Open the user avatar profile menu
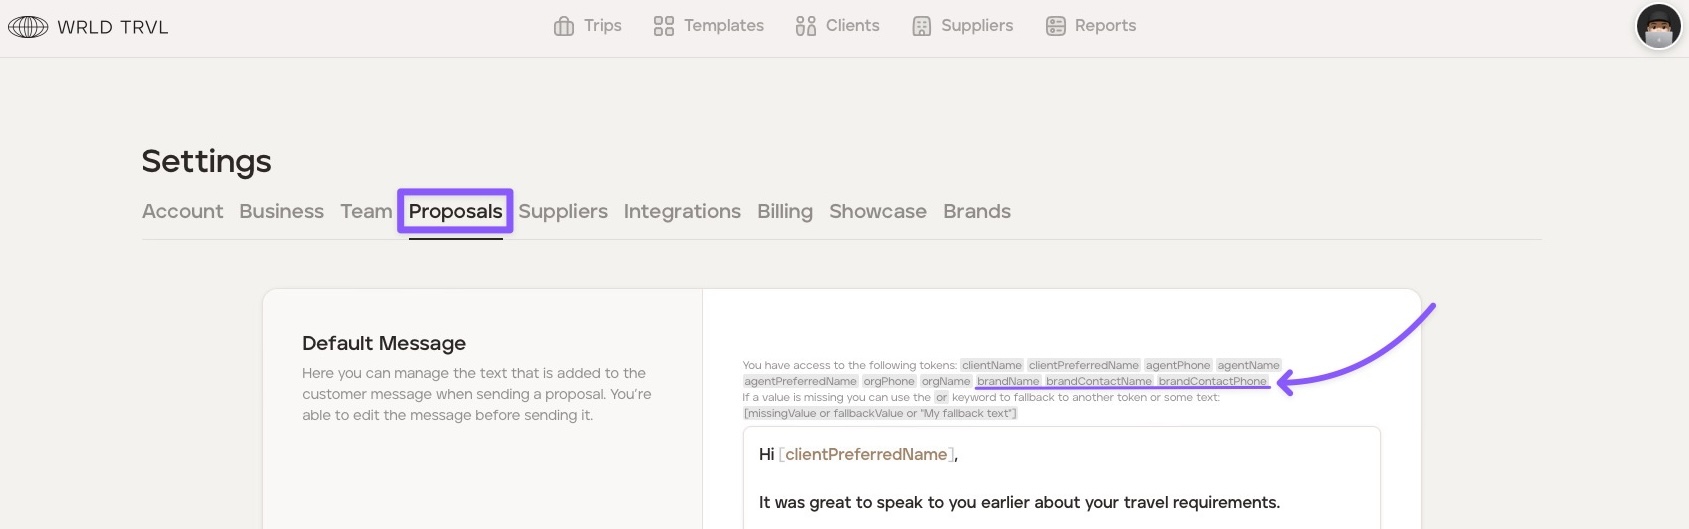Image resolution: width=1689 pixels, height=529 pixels. [1658, 27]
